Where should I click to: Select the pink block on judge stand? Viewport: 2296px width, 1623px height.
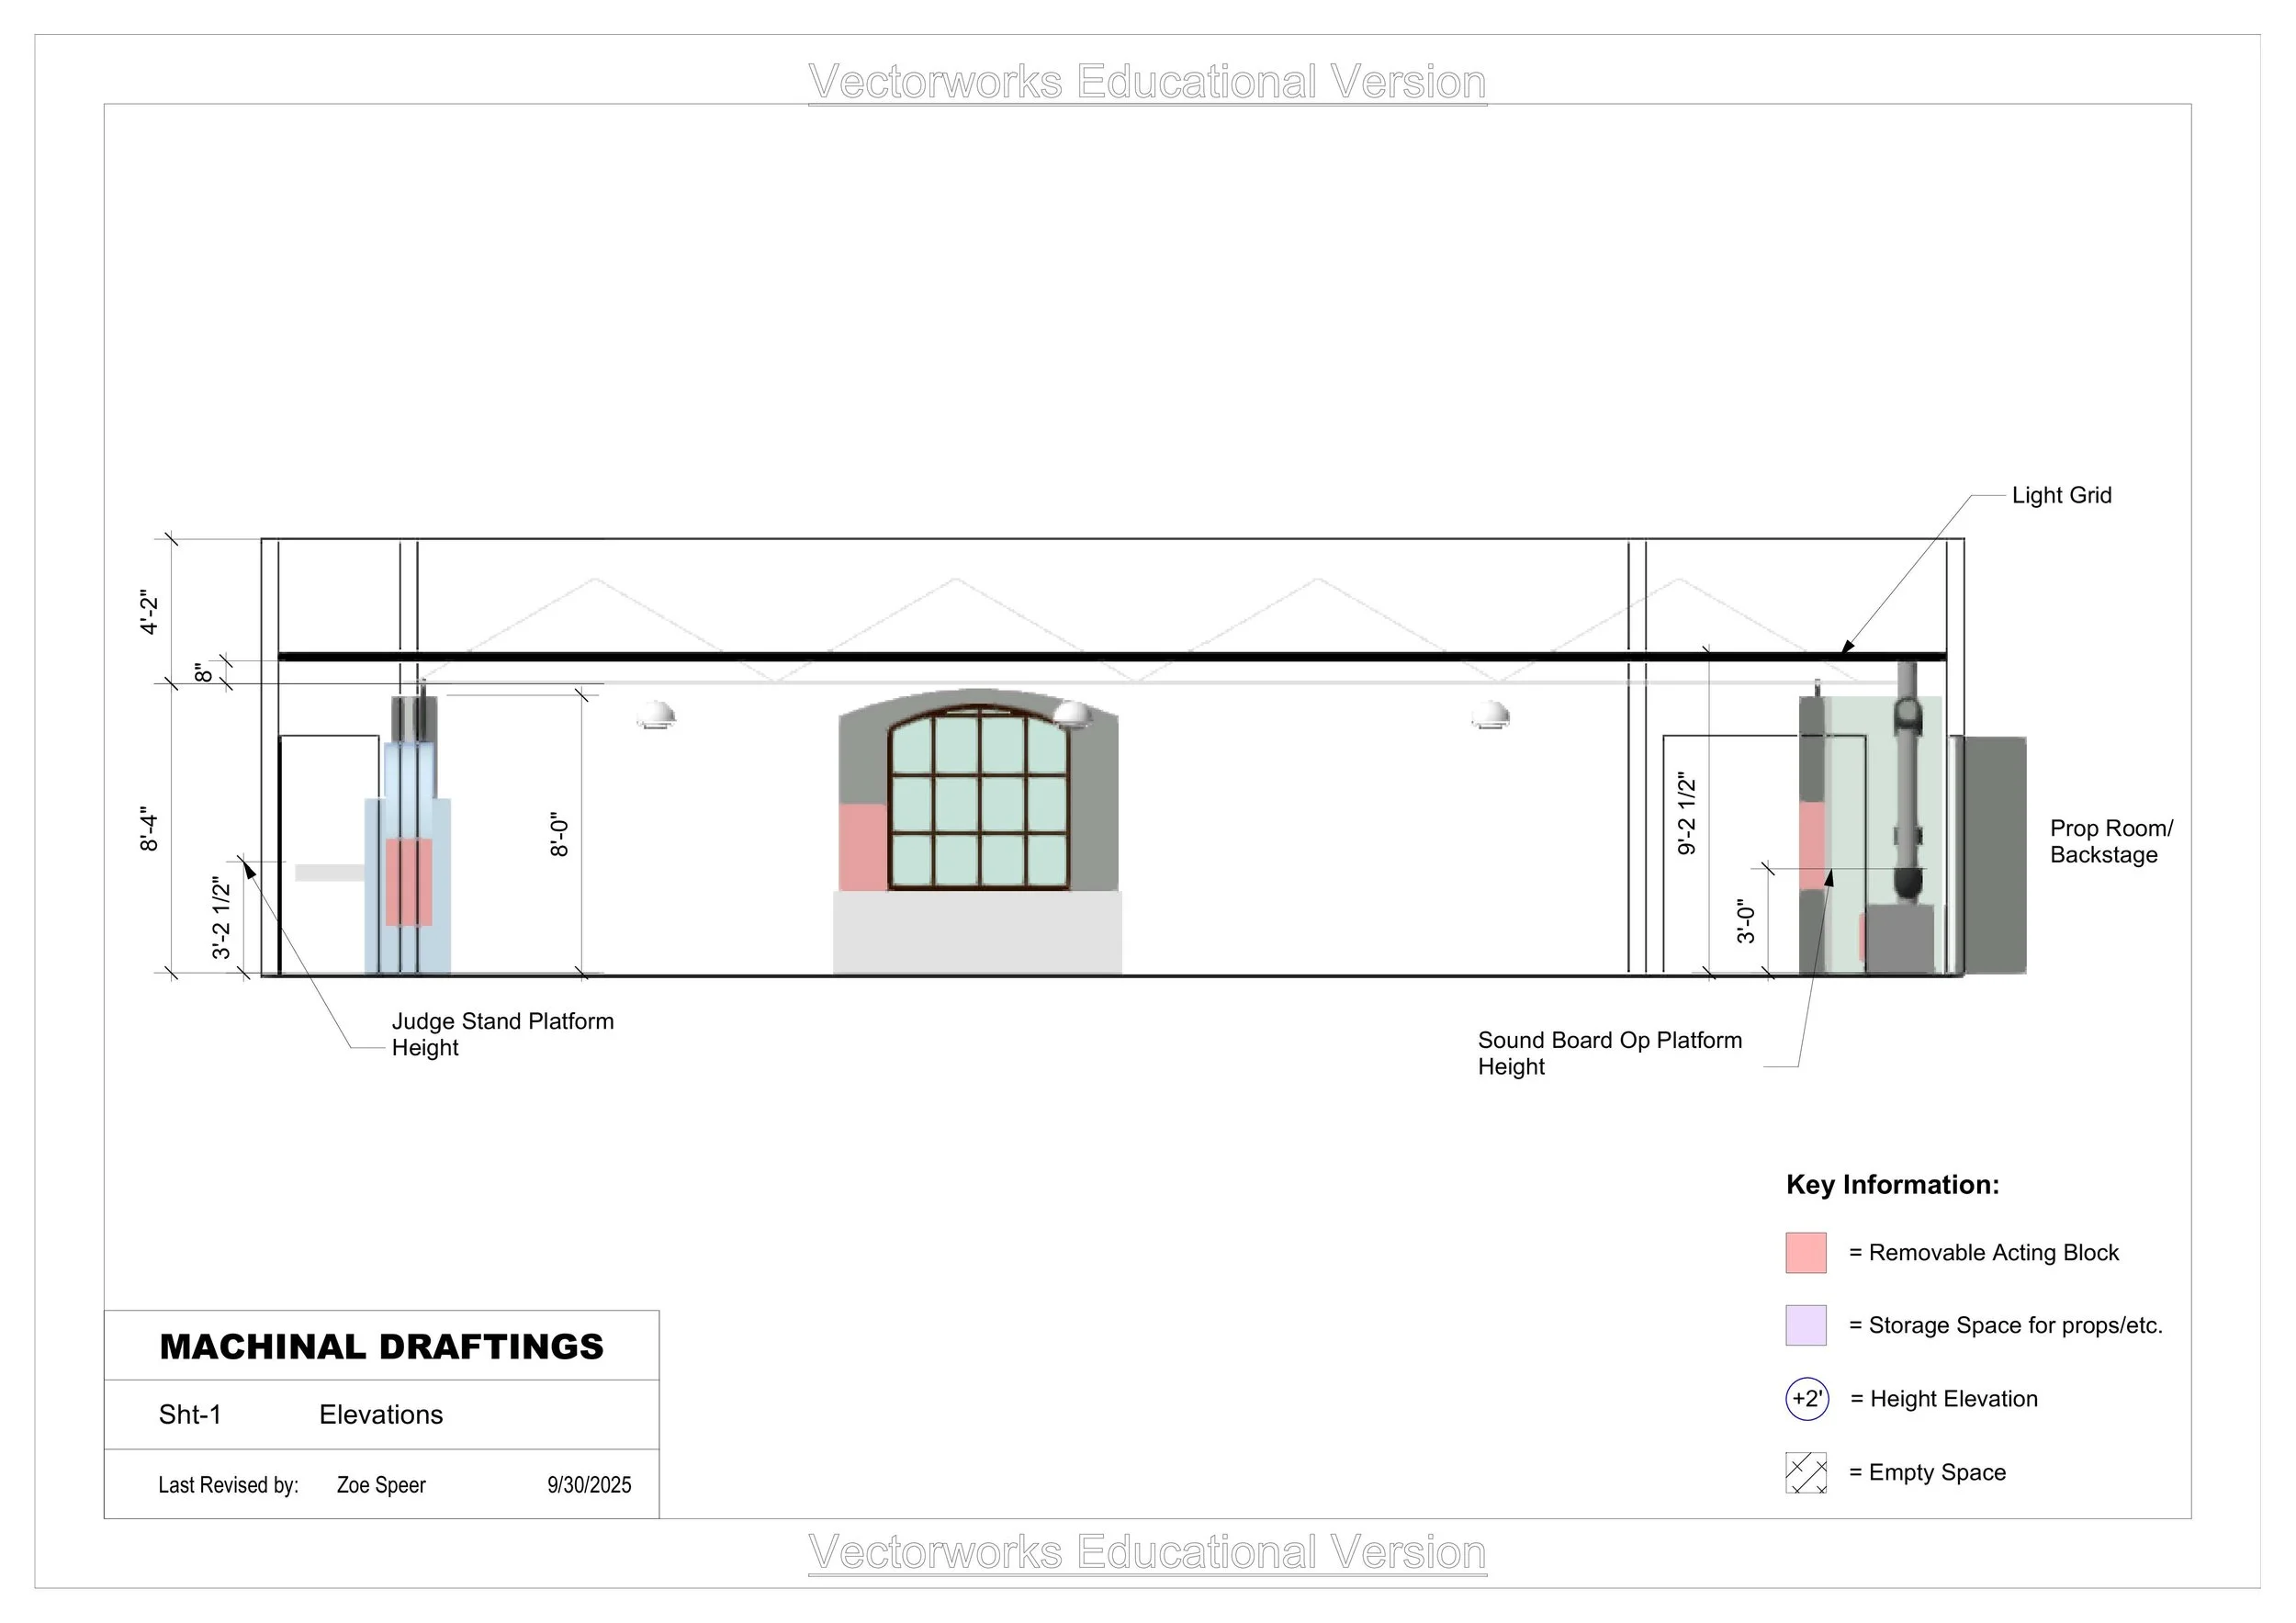tap(409, 882)
